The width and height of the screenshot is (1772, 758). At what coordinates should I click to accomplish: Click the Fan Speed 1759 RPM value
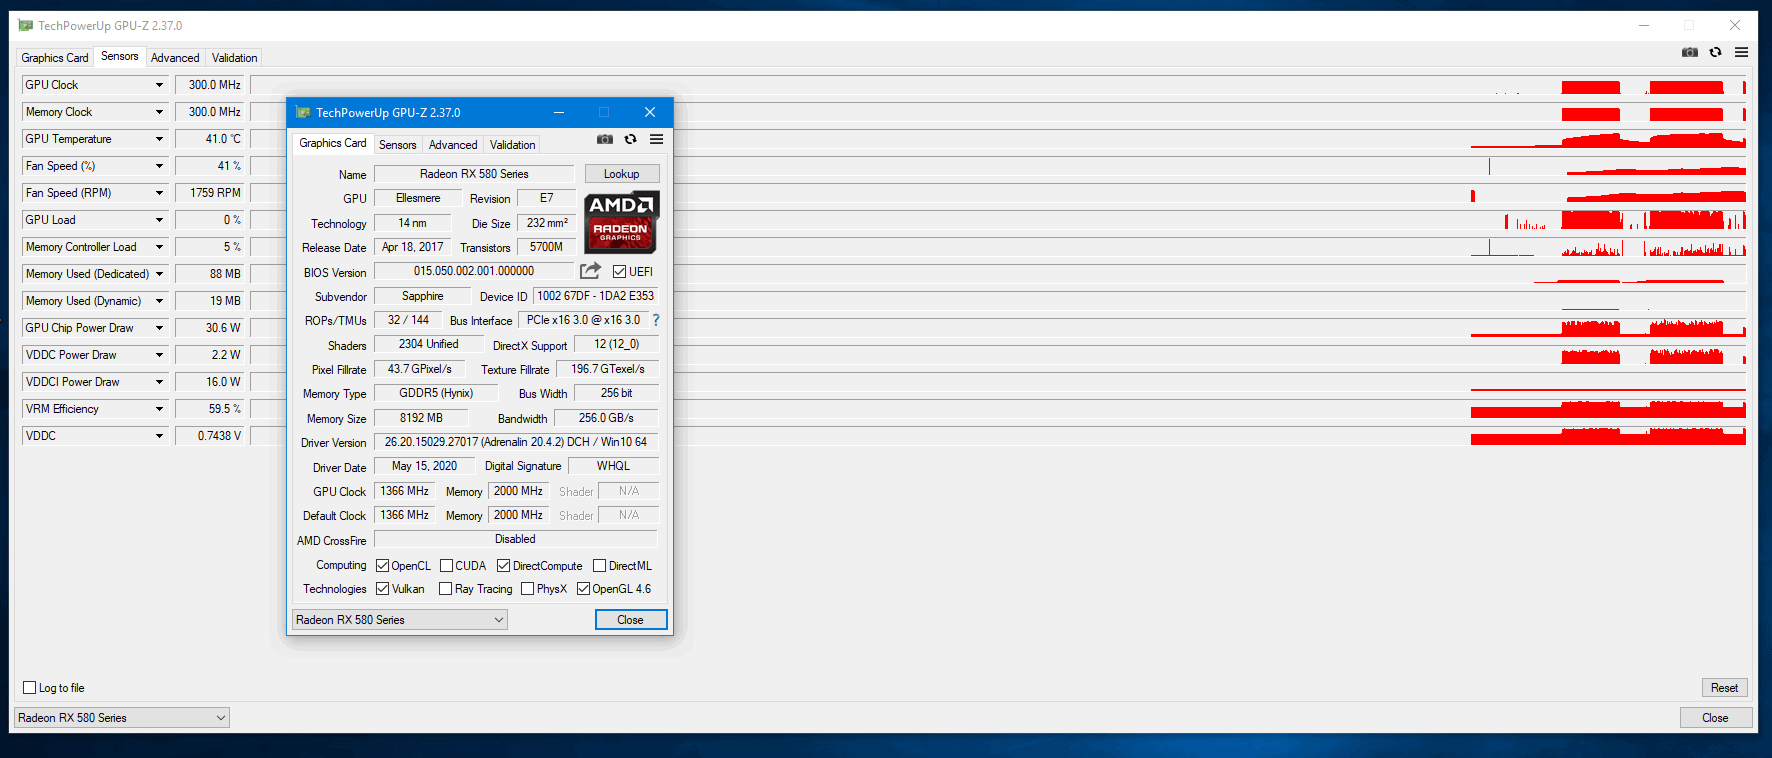tap(209, 193)
